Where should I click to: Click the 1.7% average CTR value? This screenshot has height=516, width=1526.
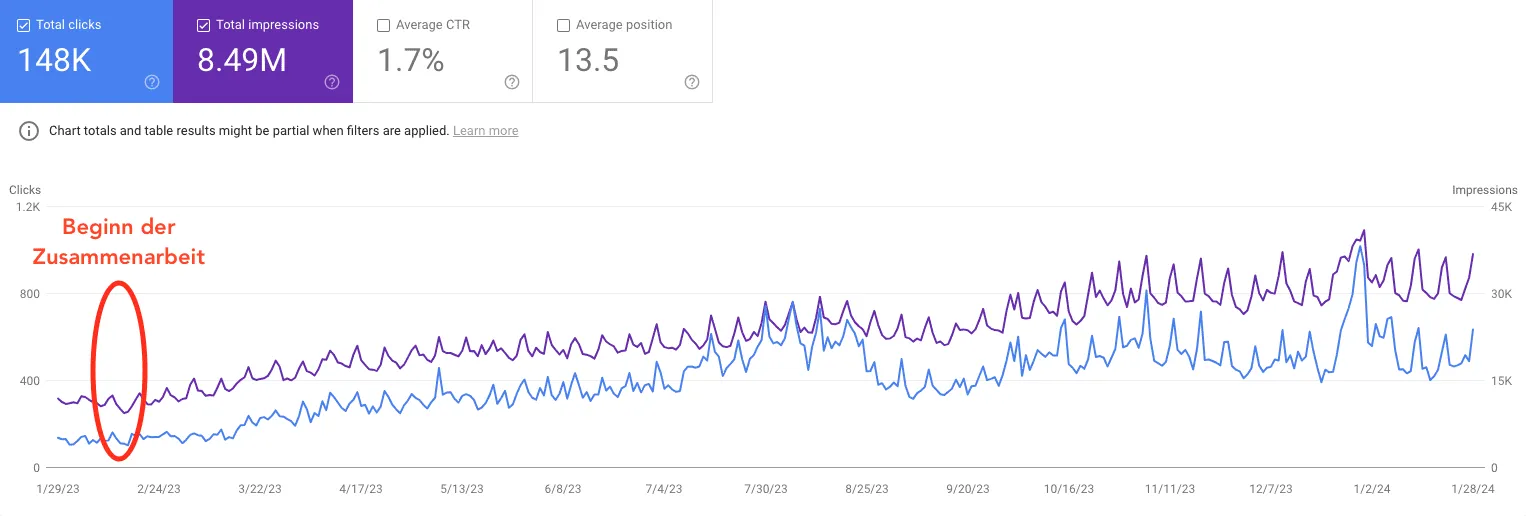410,61
